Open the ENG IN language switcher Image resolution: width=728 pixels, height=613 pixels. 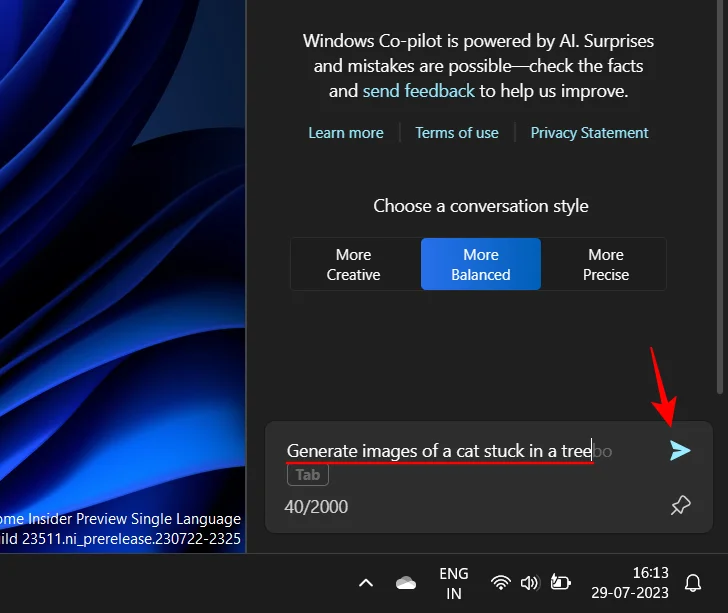pos(454,583)
